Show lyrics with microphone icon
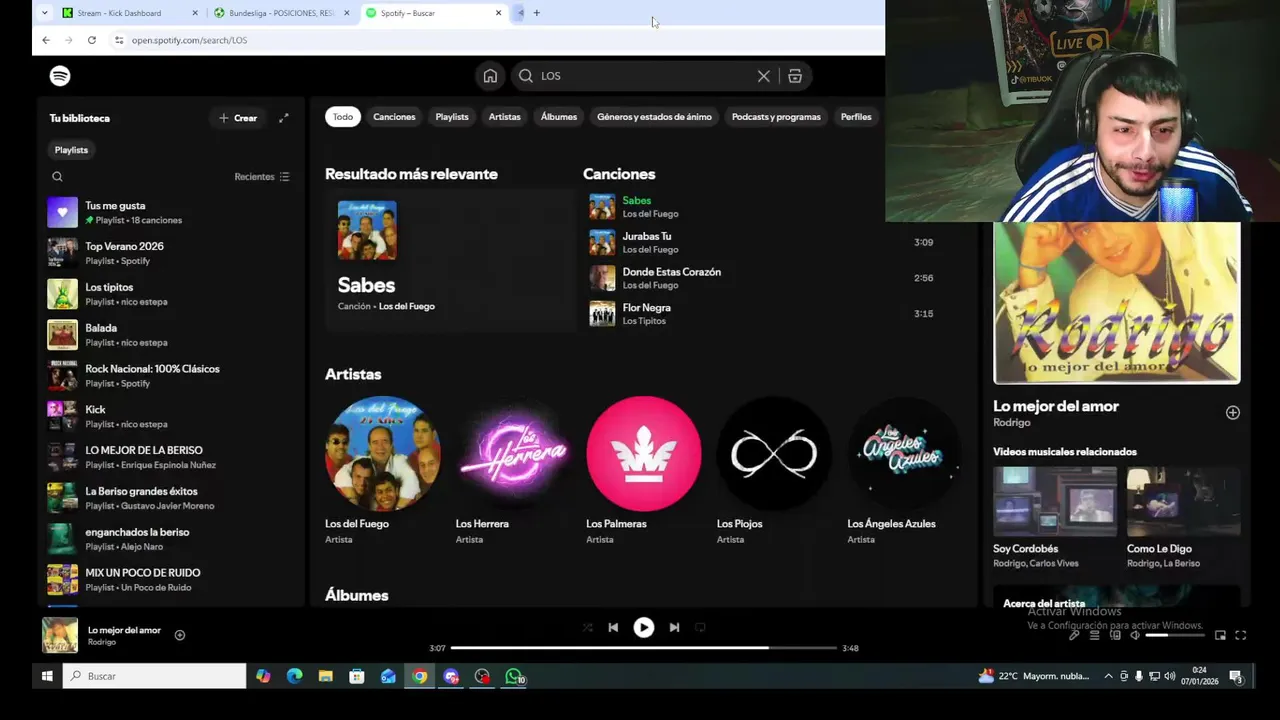The width and height of the screenshot is (1280, 720). tap(1074, 635)
